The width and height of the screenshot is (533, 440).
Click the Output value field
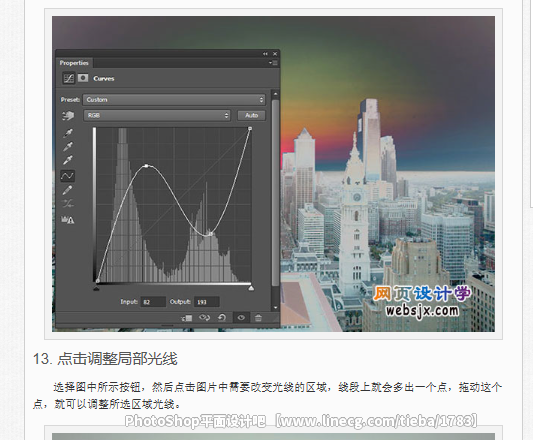coord(207,302)
